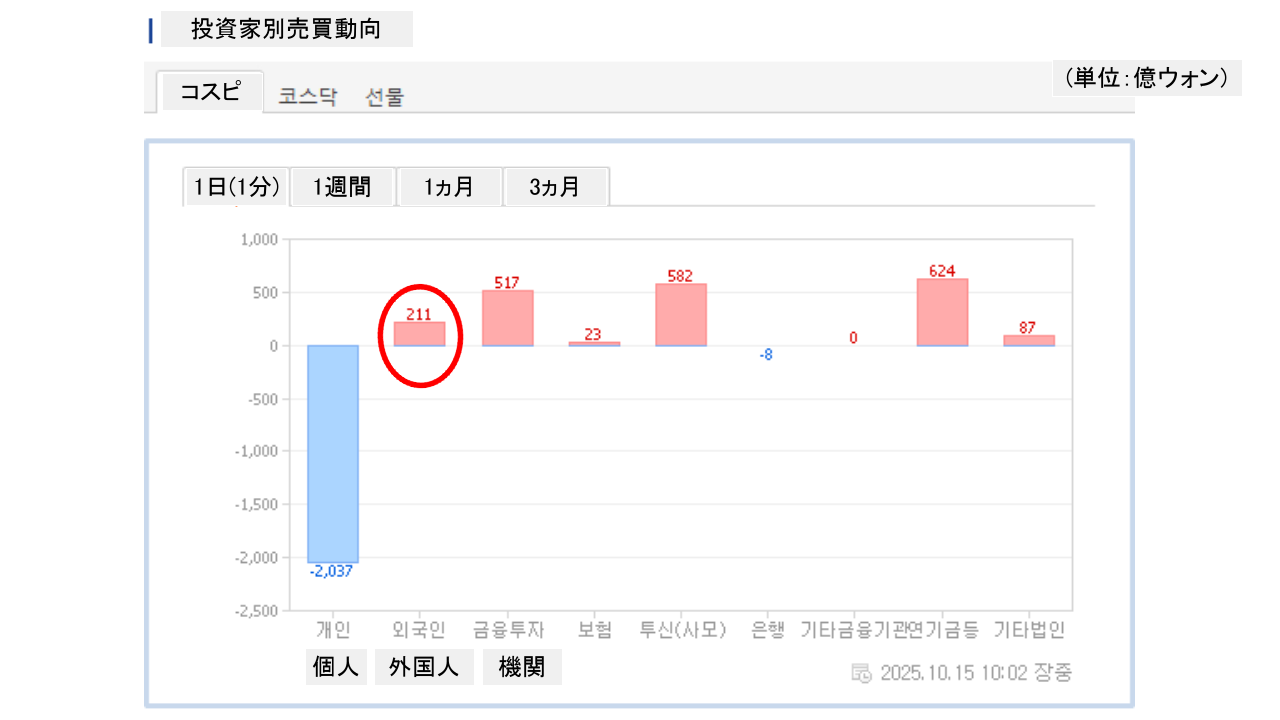Click the 투신(사모) bar labeled 582
This screenshot has width=1280, height=720.
click(680, 315)
